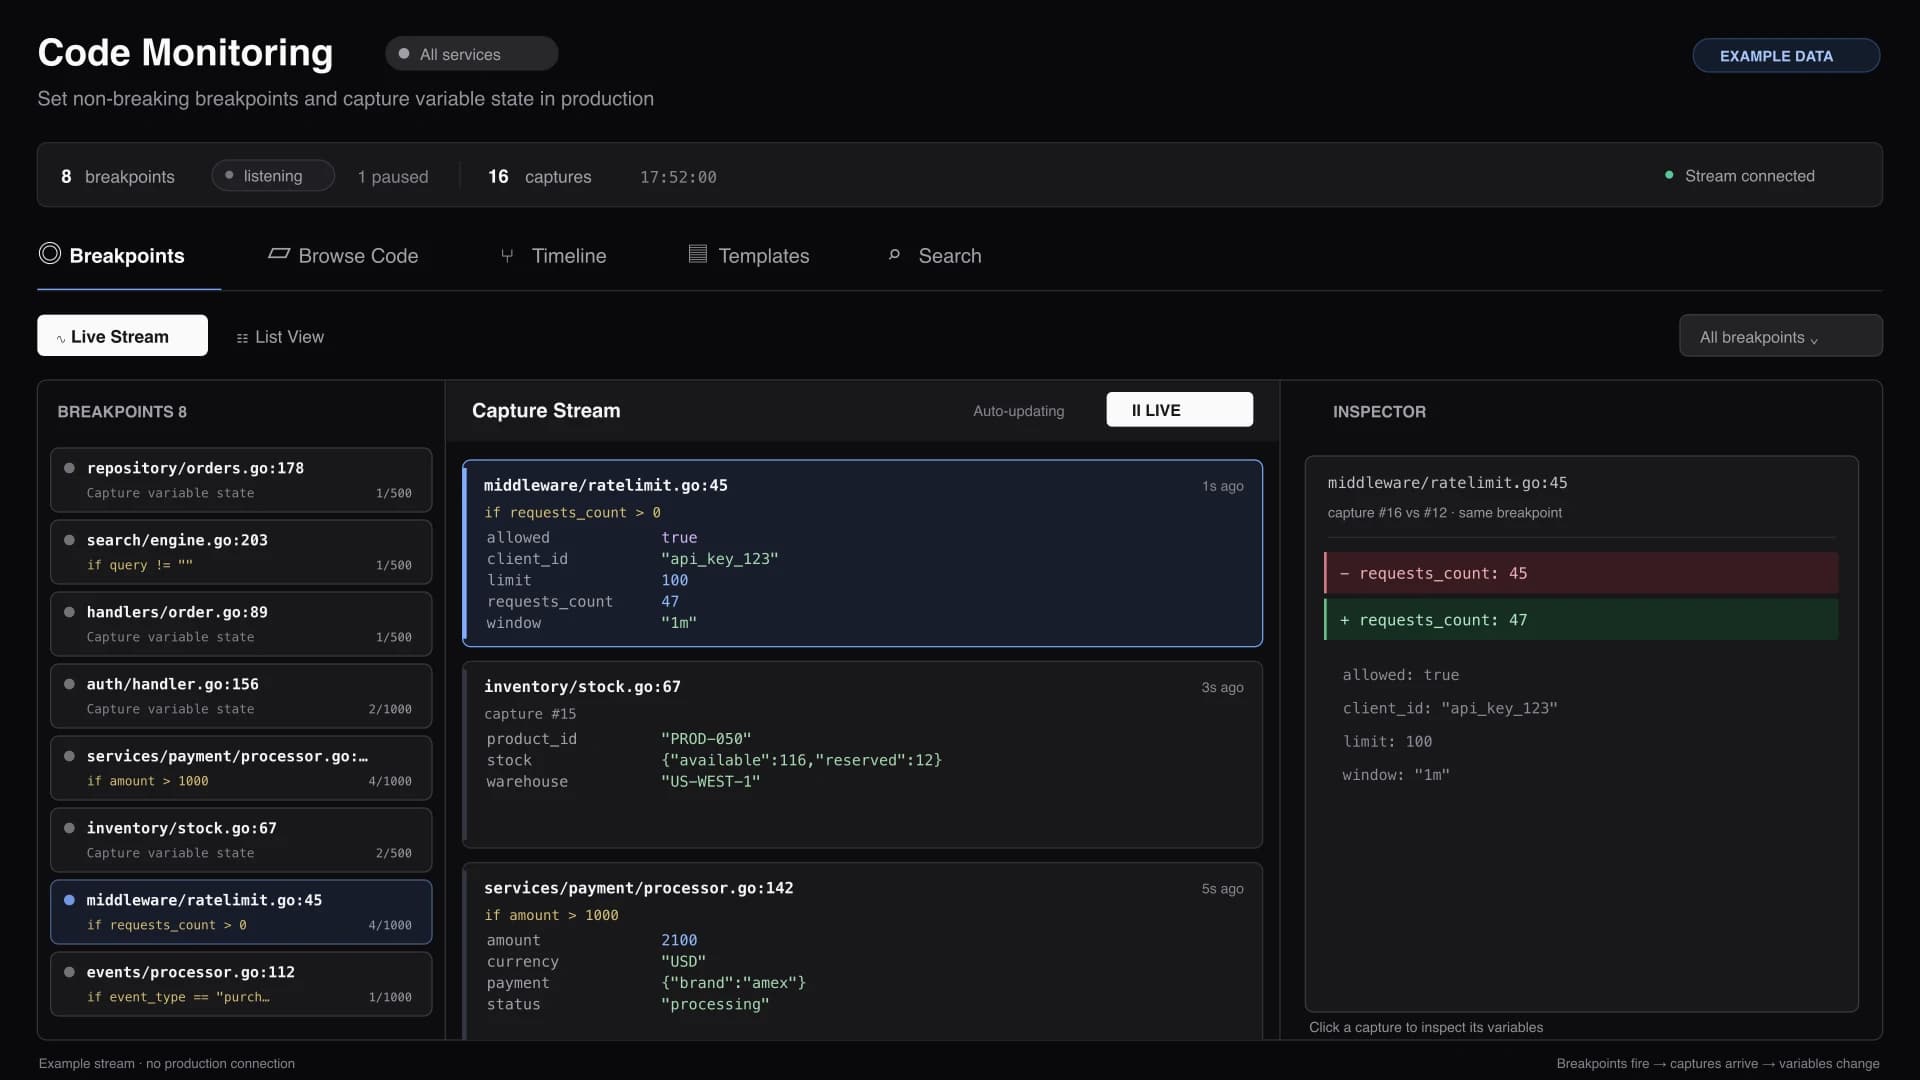Viewport: 1920px width, 1080px height.
Task: Click the stock available/reserved JSON value
Action: (x=801, y=760)
